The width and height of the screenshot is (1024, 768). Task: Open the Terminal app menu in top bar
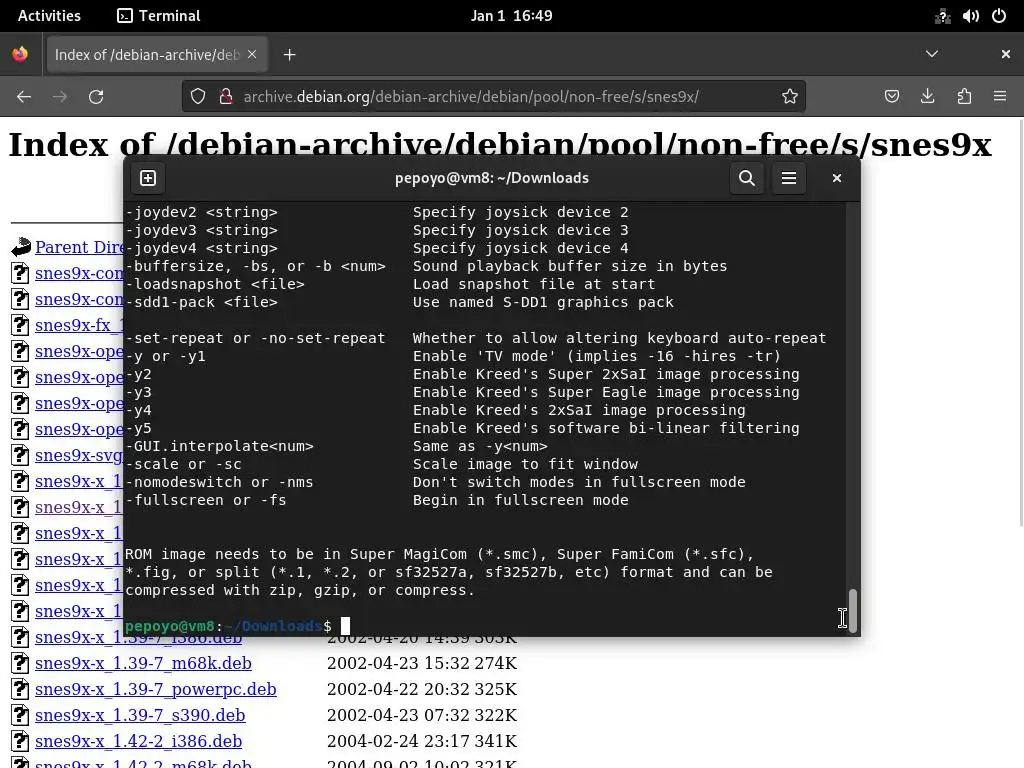coord(159,16)
